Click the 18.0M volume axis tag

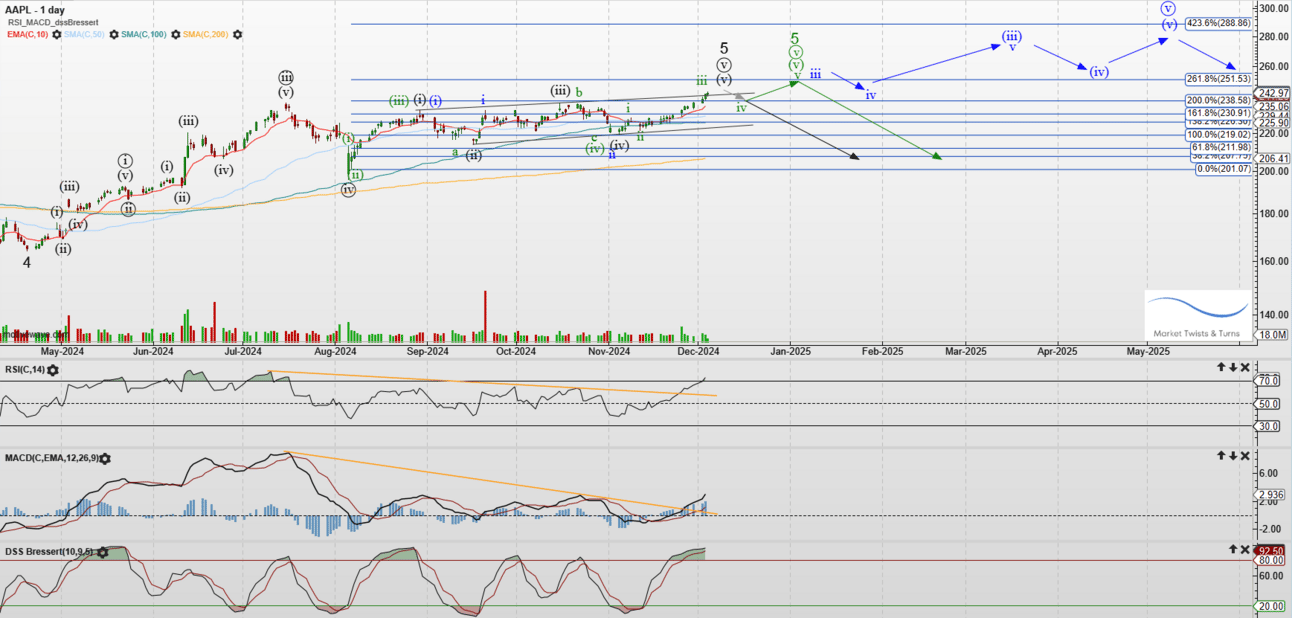pos(1272,335)
